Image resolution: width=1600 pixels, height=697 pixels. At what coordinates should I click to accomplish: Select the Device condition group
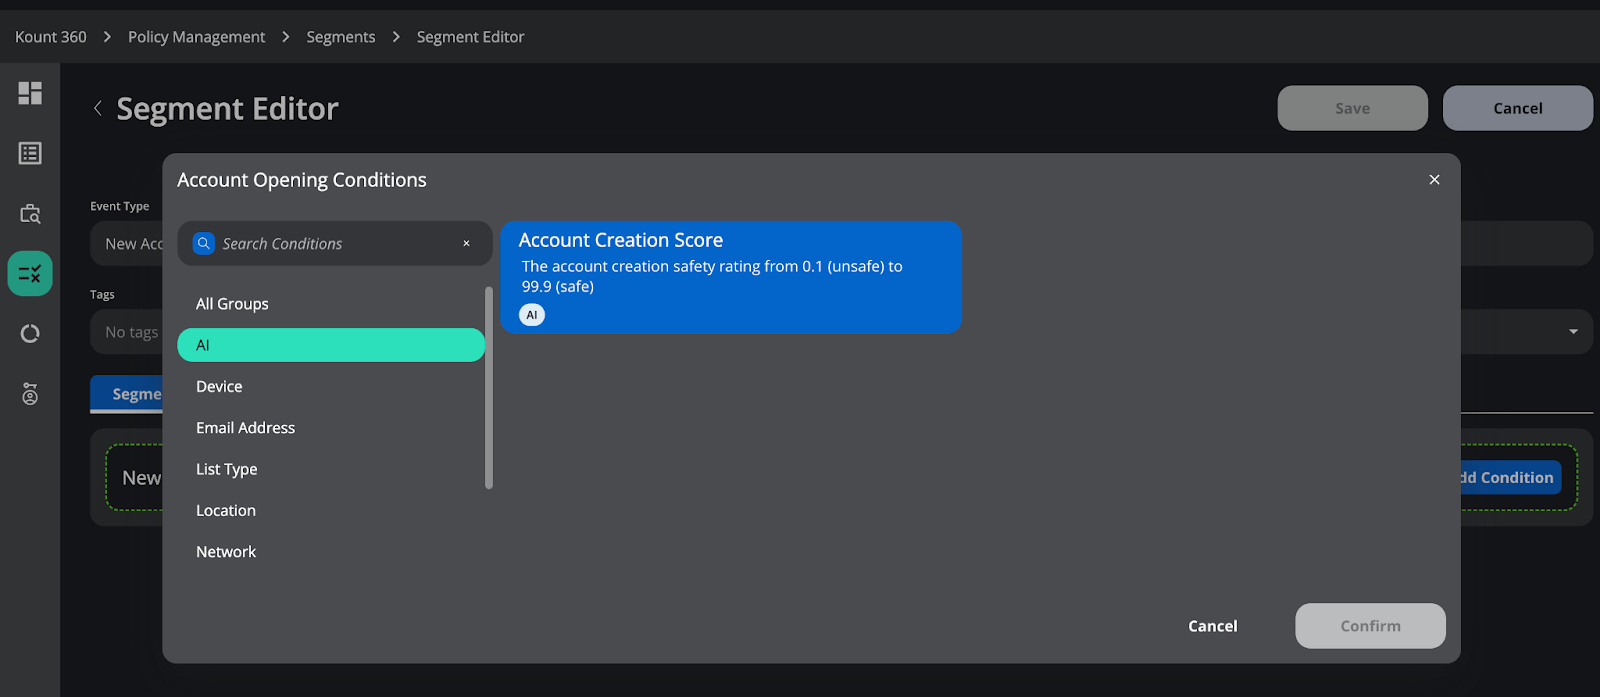pyautogui.click(x=219, y=387)
